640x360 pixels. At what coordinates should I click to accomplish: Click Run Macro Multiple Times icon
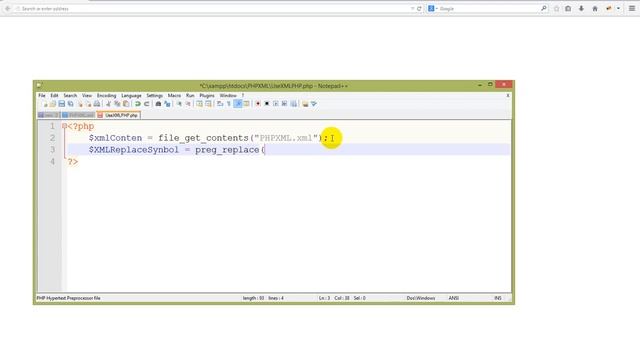pos(284,104)
